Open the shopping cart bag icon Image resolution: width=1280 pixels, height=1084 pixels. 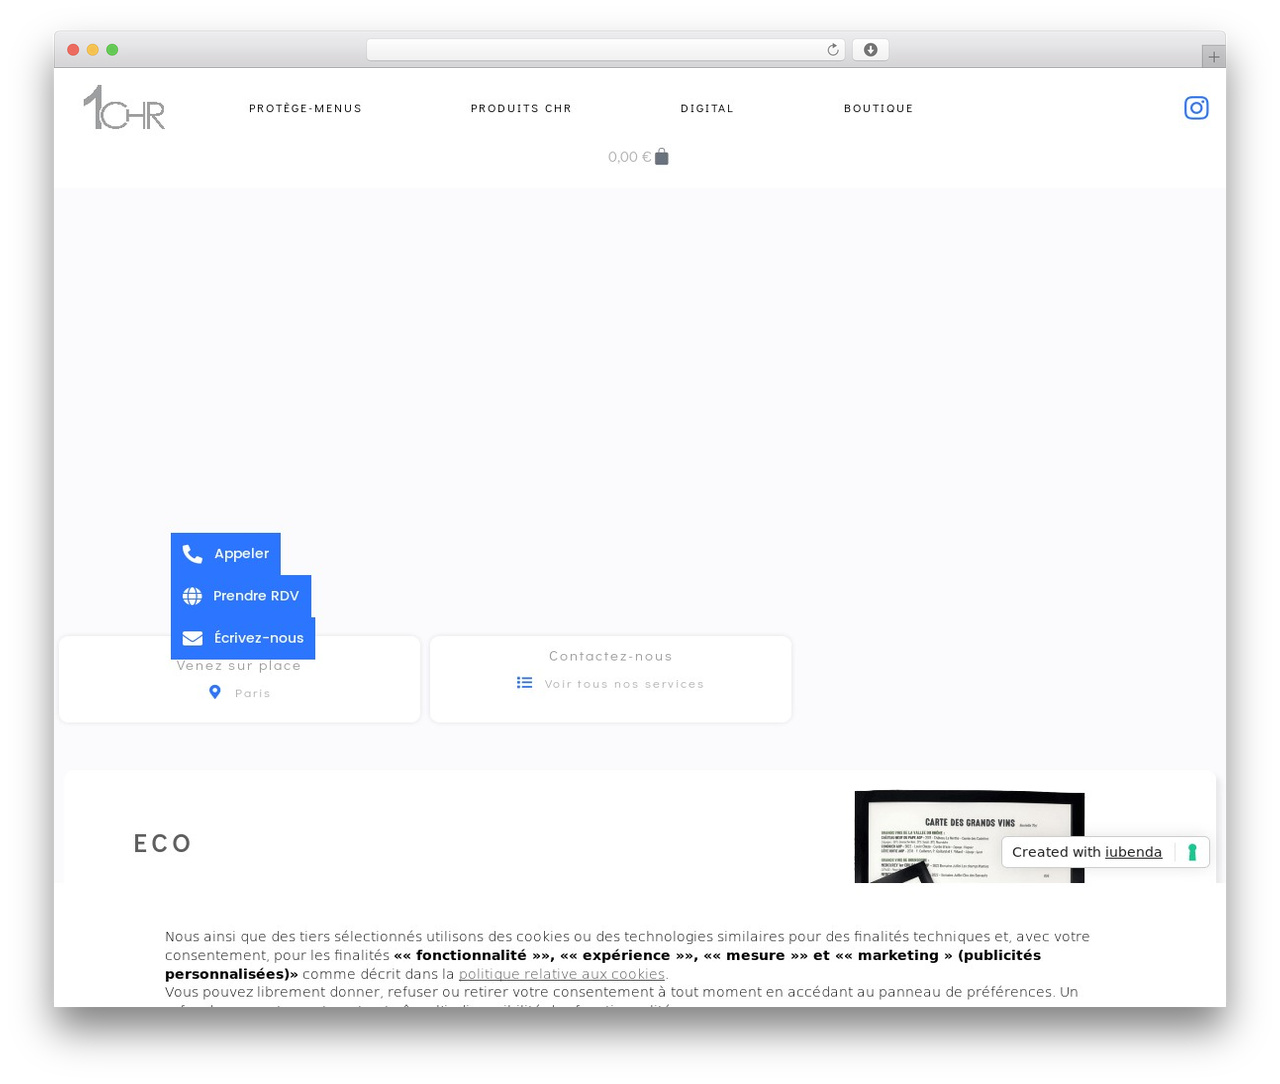coord(661,157)
